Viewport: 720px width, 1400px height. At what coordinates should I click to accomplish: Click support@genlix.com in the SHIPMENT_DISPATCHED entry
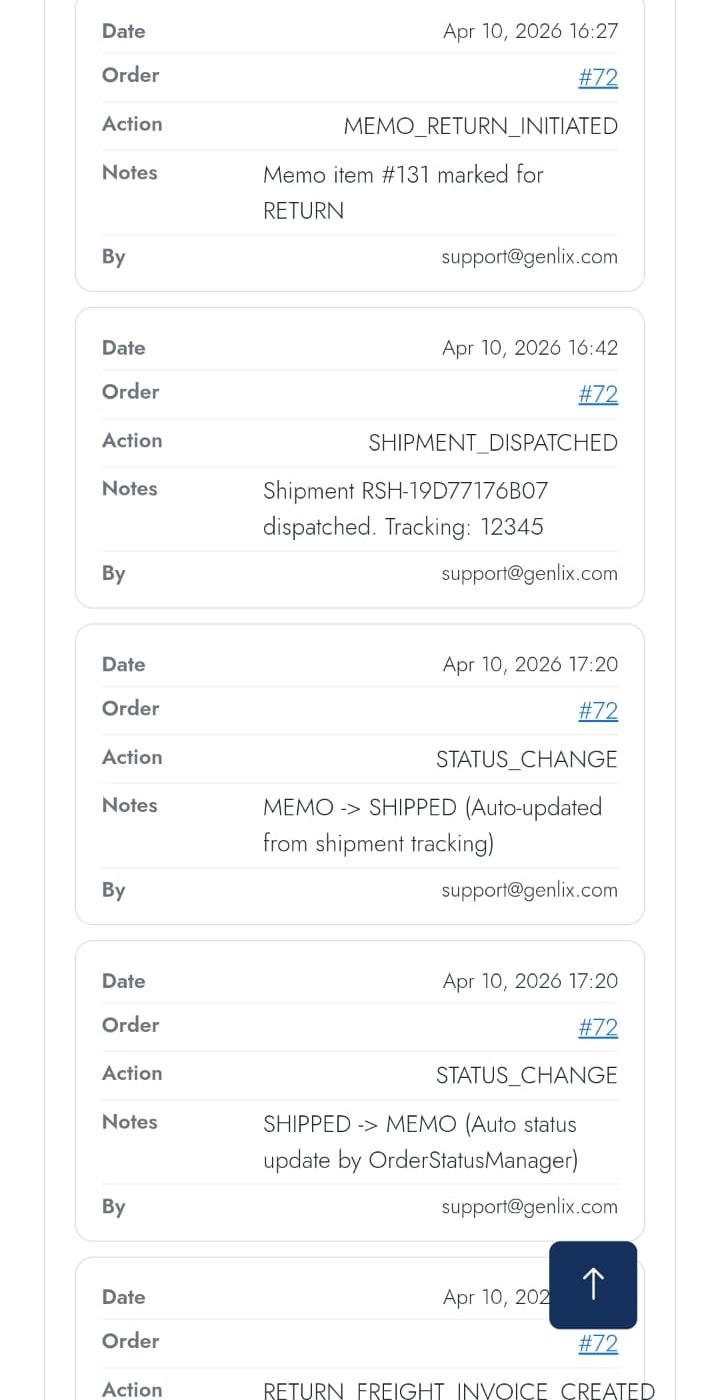pos(529,573)
